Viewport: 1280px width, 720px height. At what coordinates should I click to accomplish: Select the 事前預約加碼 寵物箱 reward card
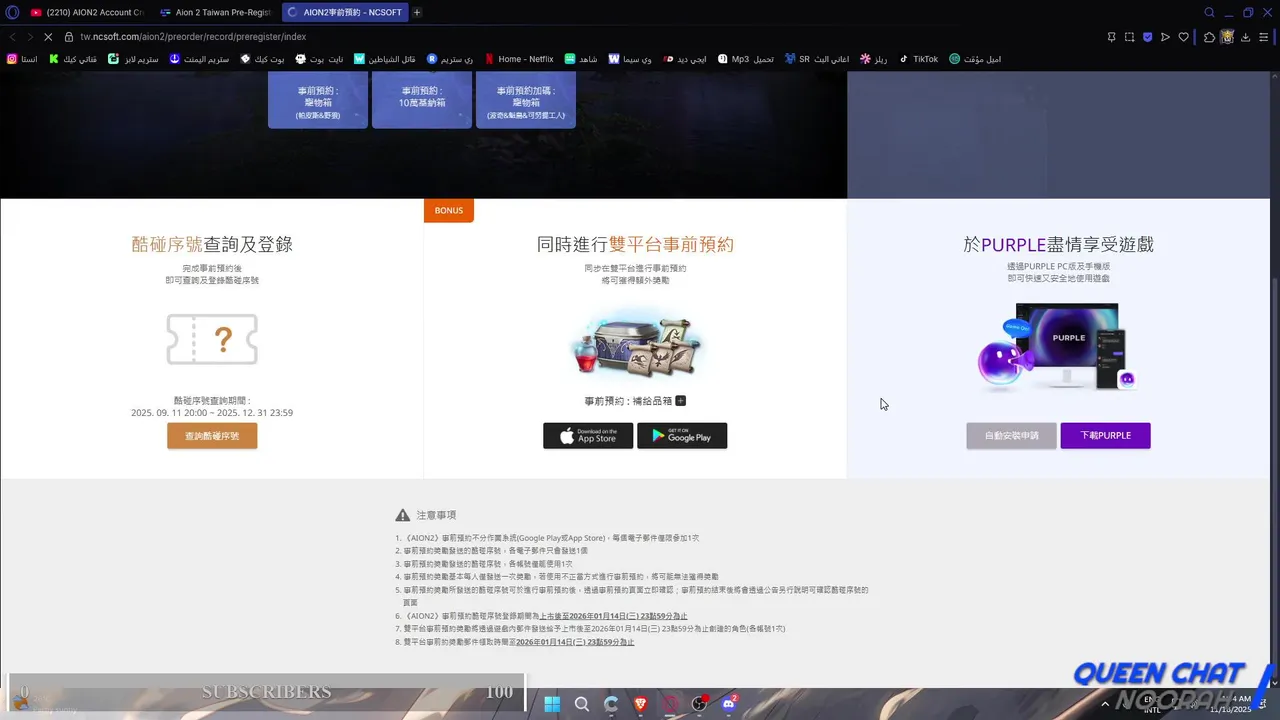click(526, 100)
